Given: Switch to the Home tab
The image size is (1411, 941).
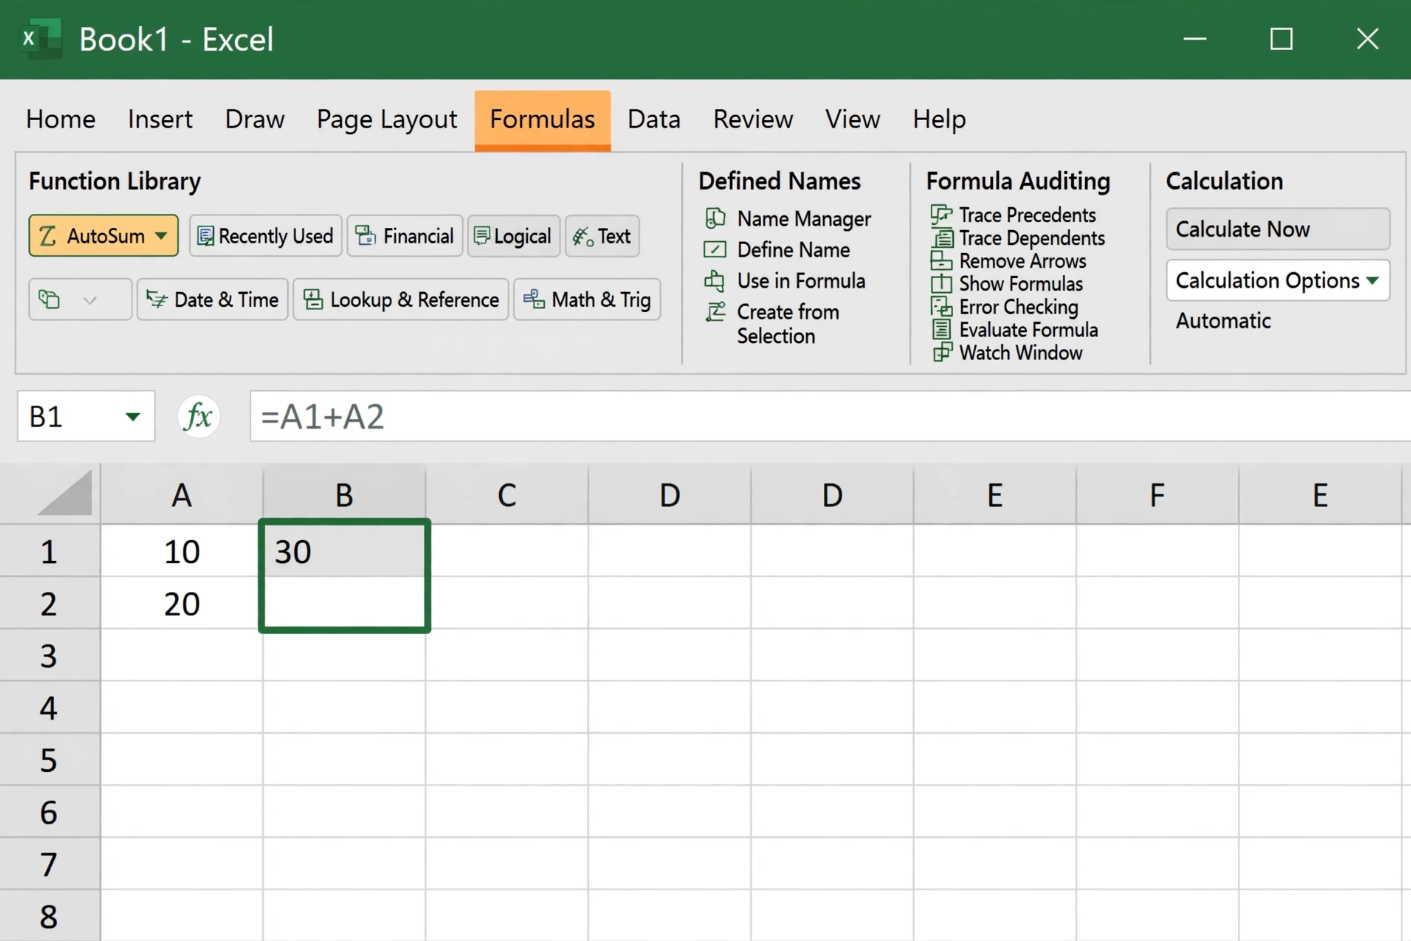Looking at the screenshot, I should point(61,119).
